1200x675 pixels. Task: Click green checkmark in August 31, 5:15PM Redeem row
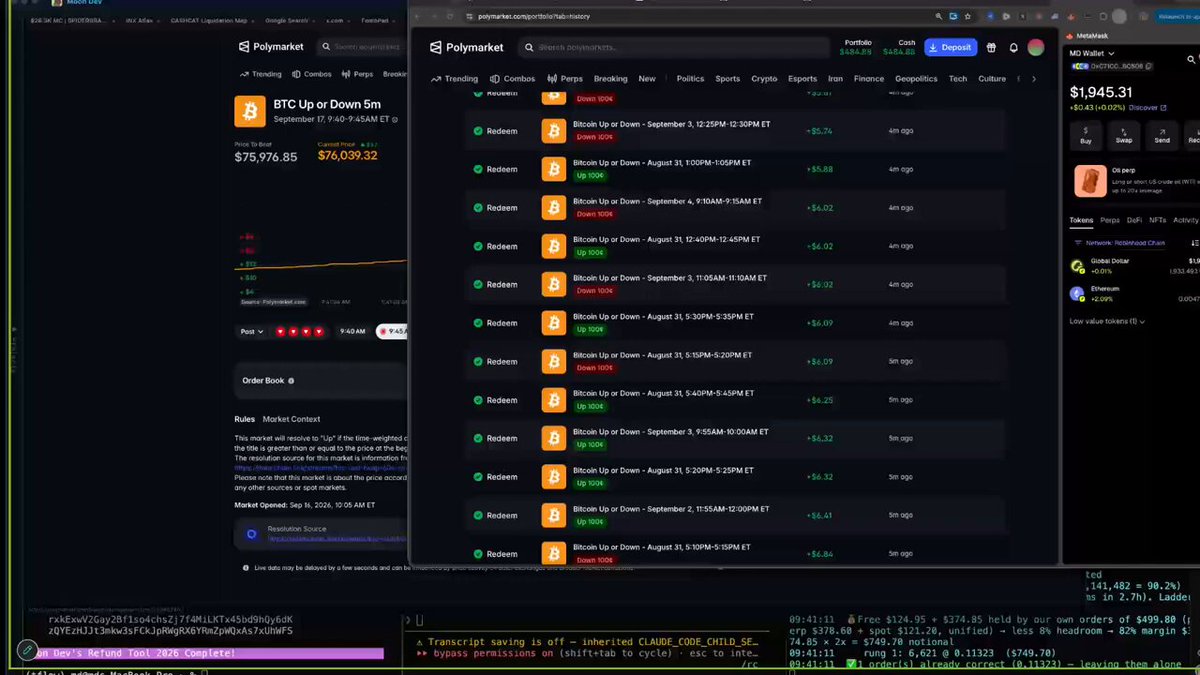tap(478, 361)
